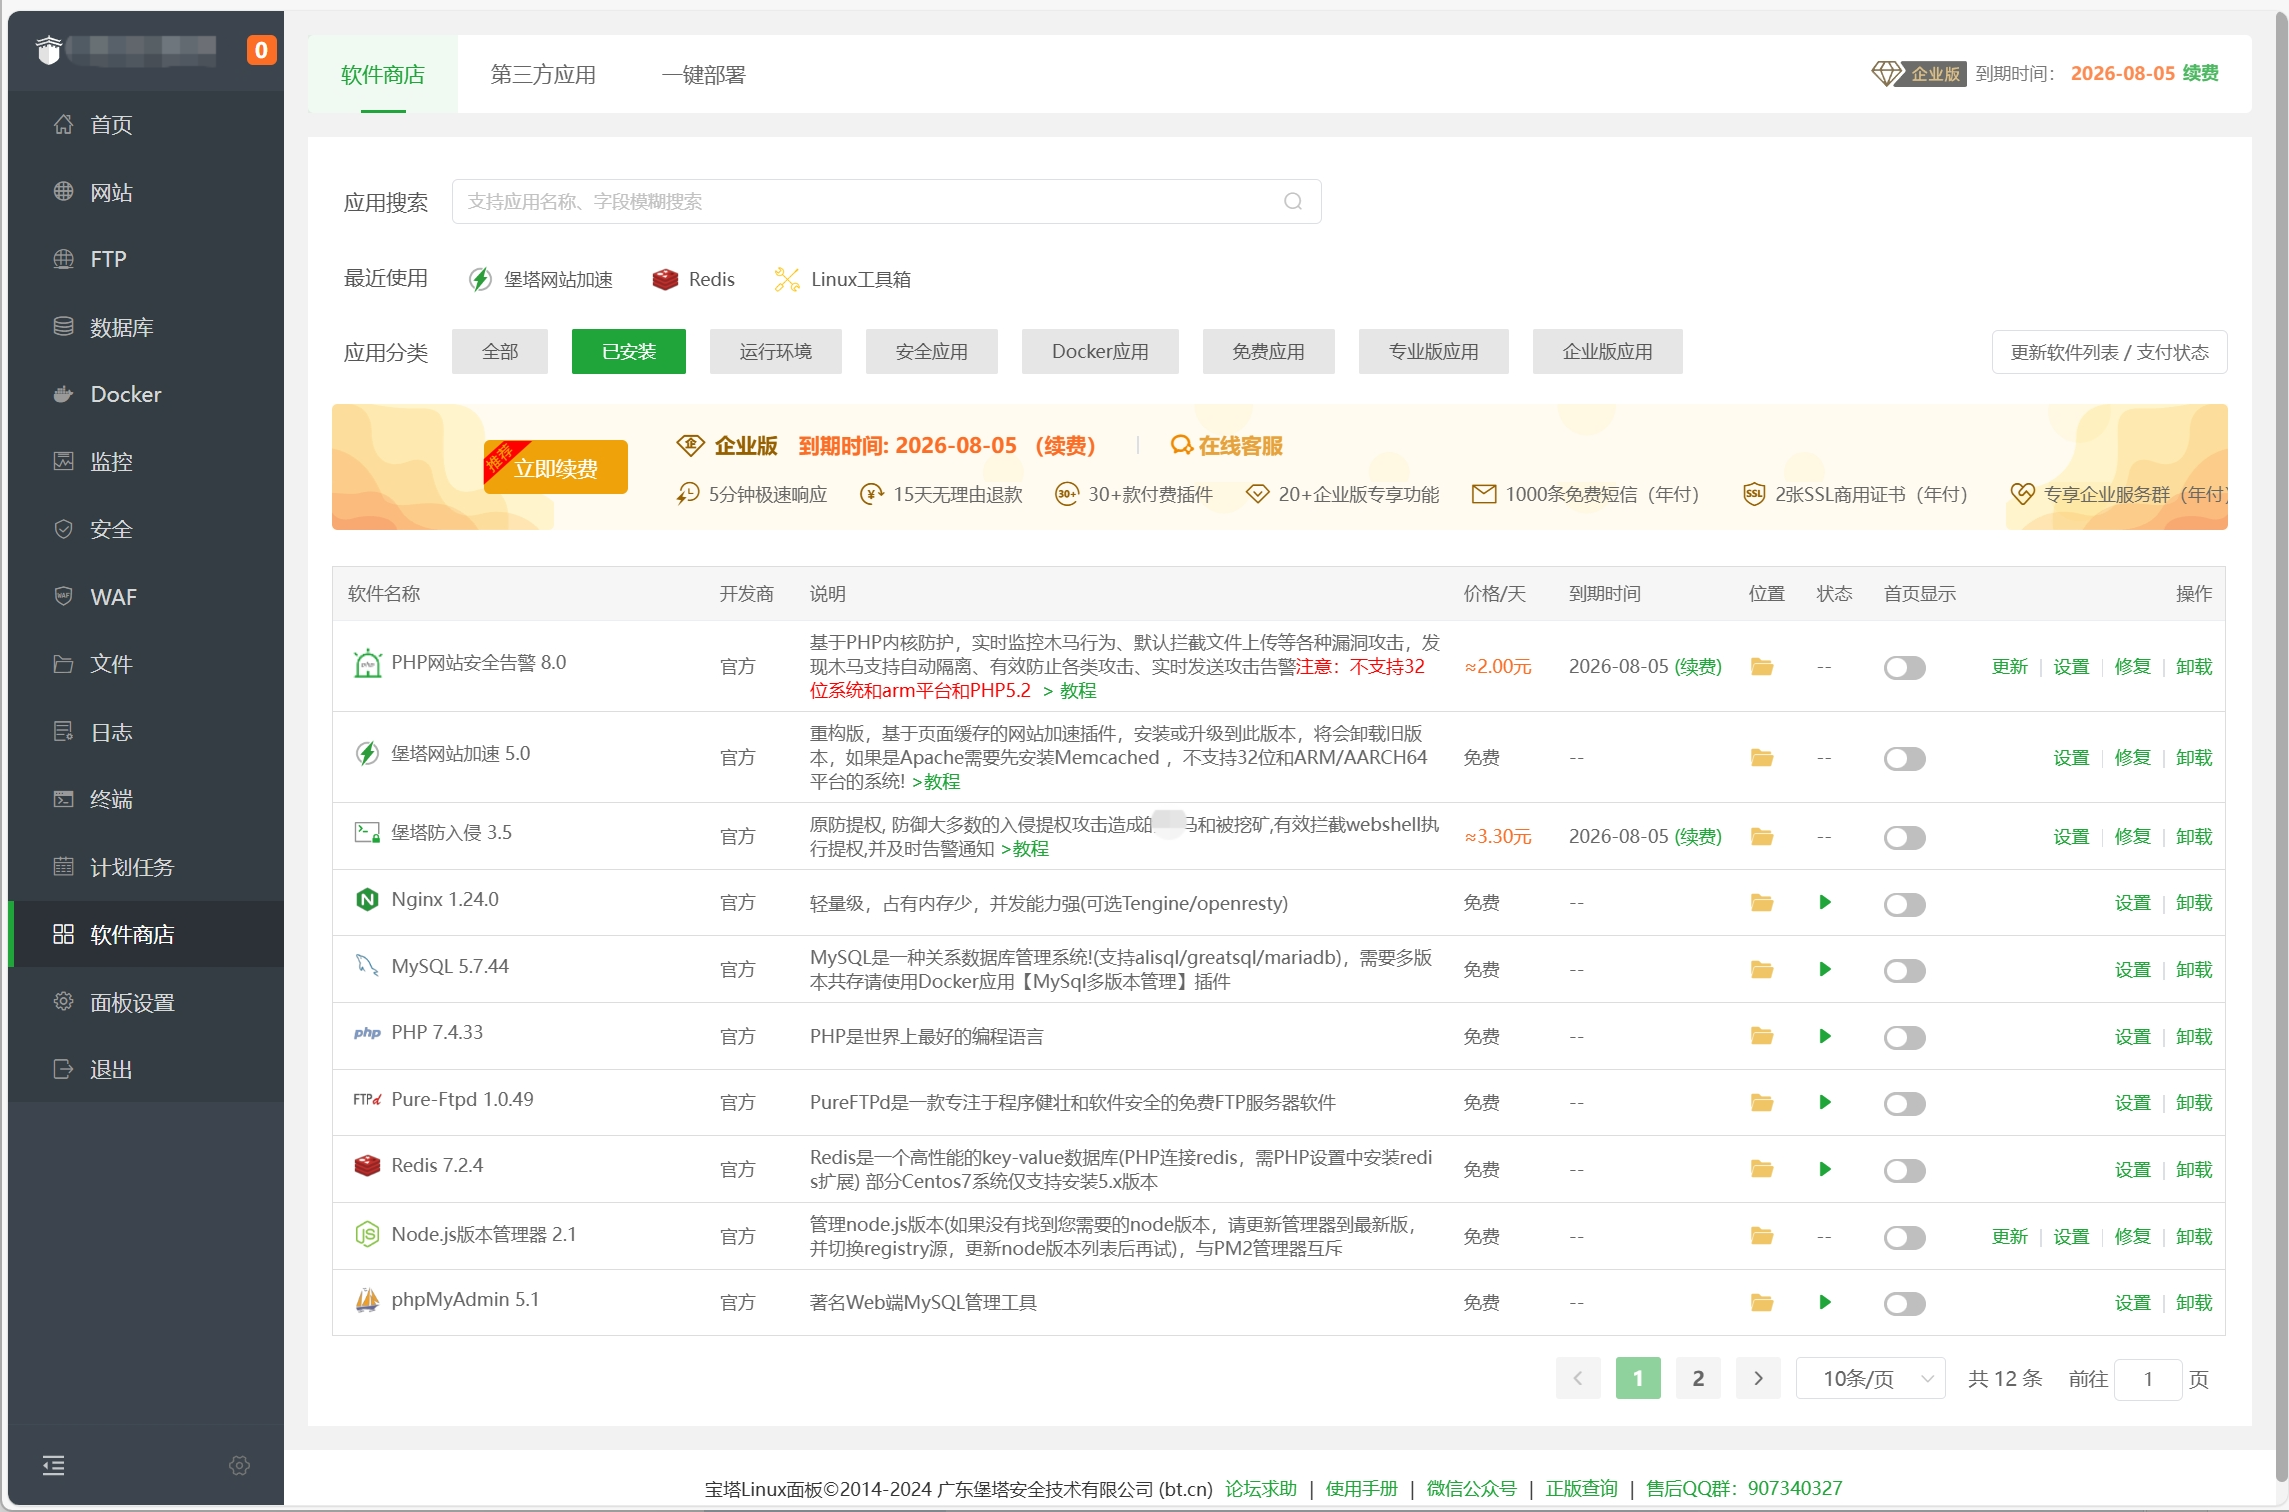This screenshot has height=1512, width=2289.
Task: Click the 前往 page number input
Action: tap(2148, 1379)
